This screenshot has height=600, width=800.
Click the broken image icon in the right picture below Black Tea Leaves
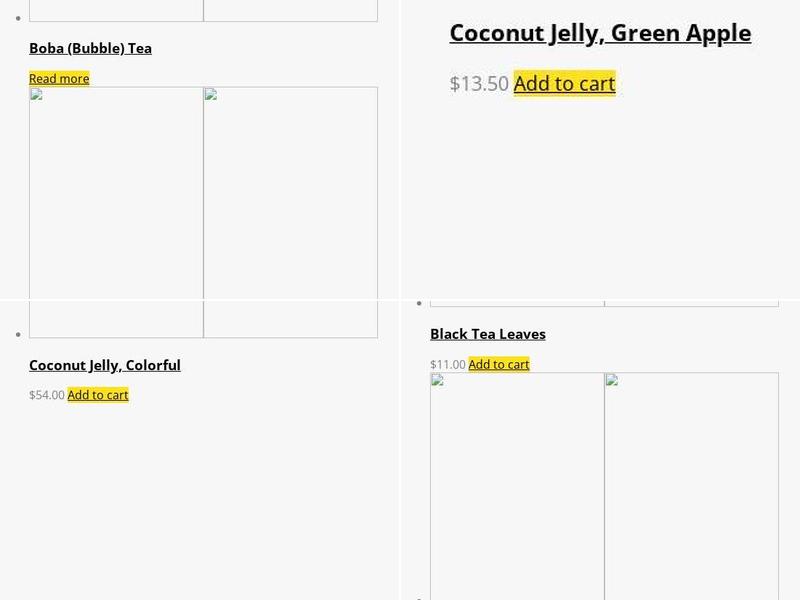point(612,381)
